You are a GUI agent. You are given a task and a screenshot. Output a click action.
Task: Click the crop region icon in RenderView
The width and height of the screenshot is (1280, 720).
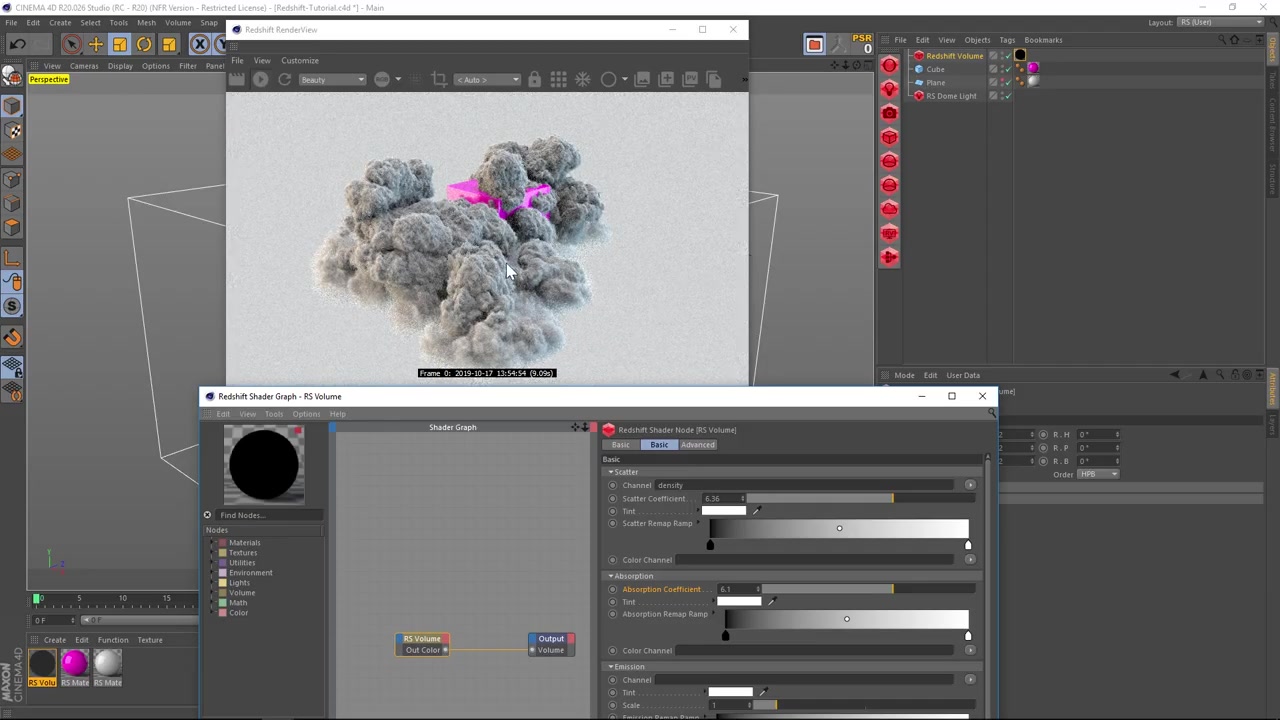pos(439,80)
